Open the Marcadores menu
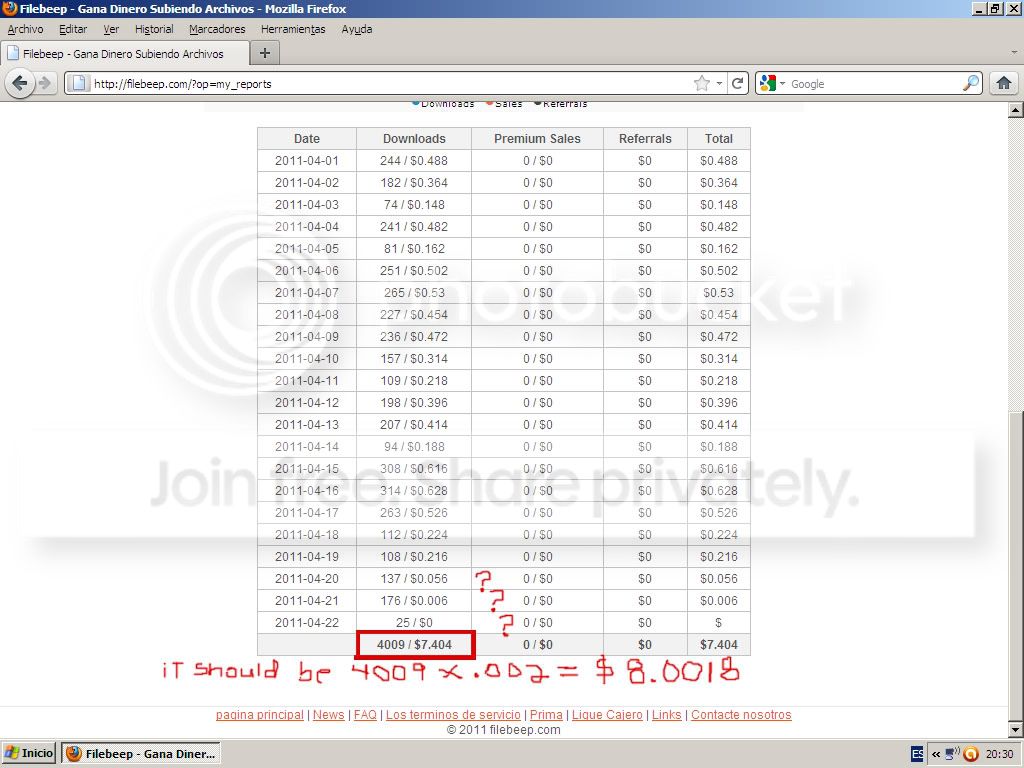 [x=217, y=29]
